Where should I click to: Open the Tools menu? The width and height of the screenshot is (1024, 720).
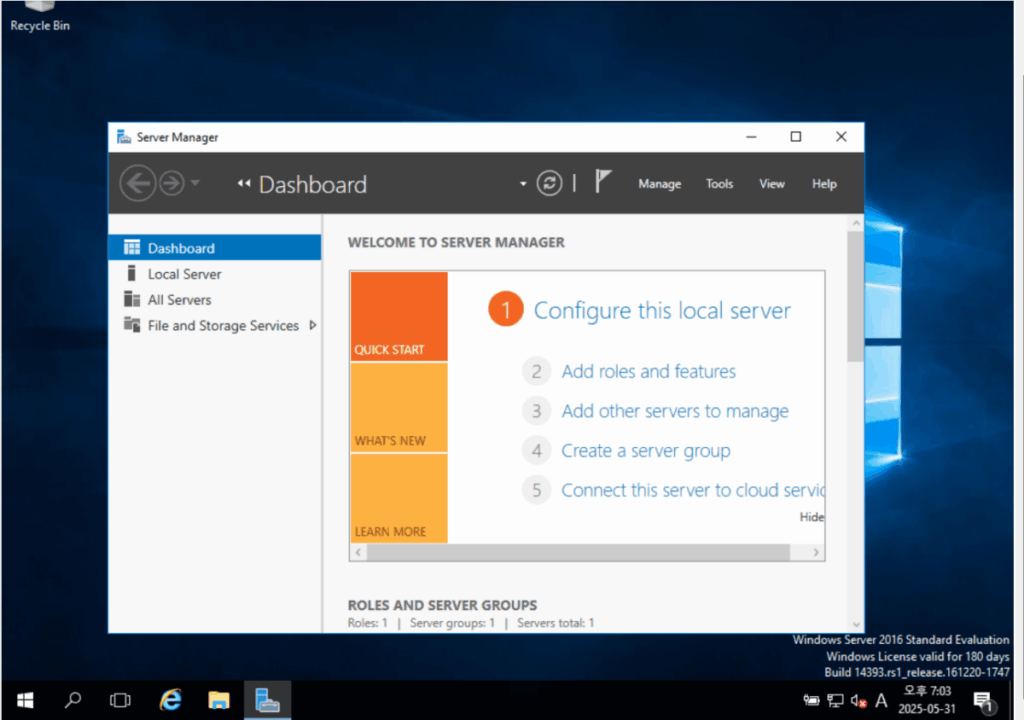pyautogui.click(x=719, y=184)
